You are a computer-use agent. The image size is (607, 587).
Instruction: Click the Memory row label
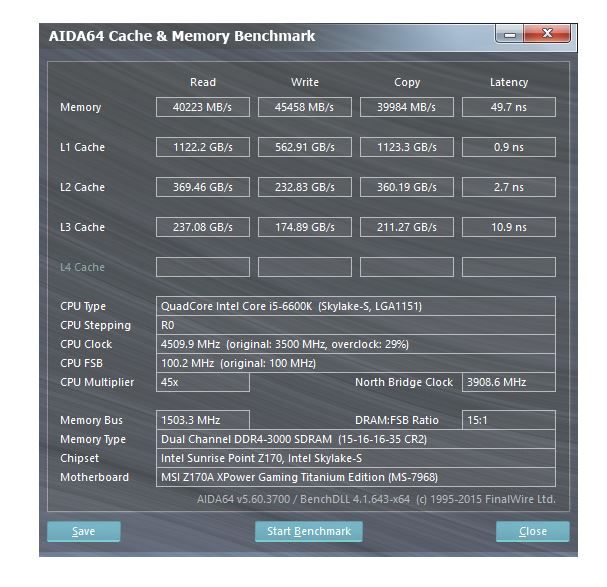[81, 107]
